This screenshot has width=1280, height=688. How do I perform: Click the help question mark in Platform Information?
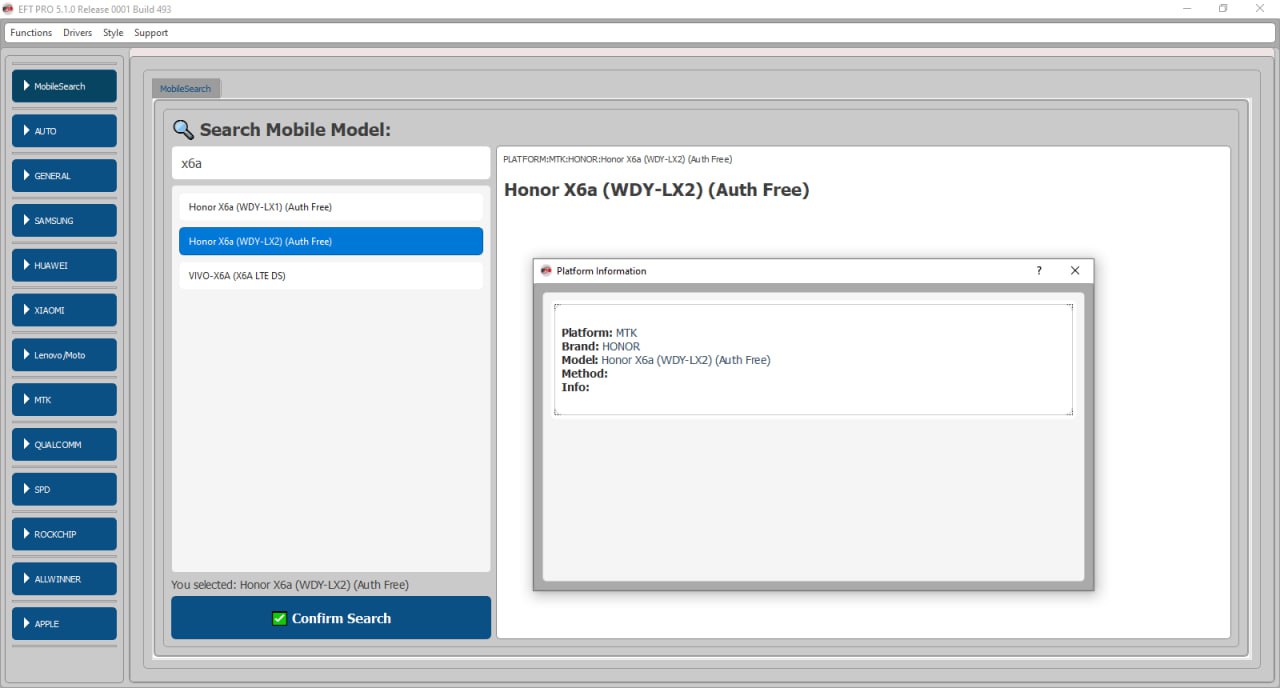(1039, 271)
